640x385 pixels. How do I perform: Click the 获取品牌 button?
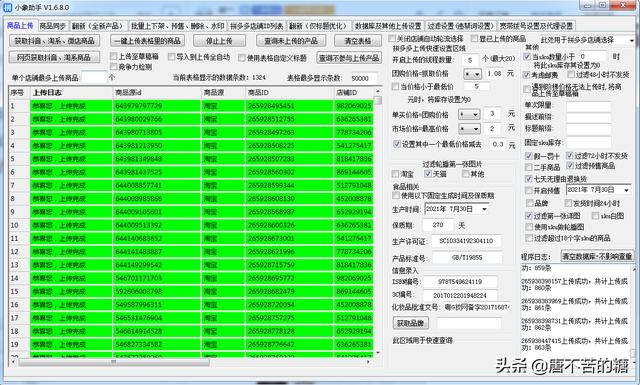coord(411,323)
